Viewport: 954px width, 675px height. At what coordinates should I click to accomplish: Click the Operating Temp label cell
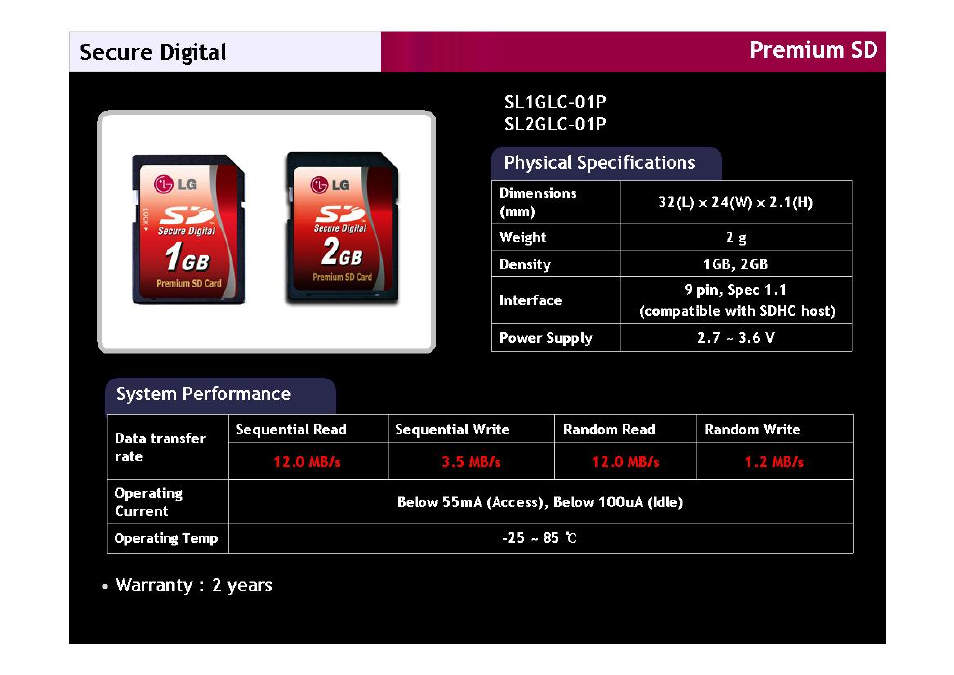168,538
